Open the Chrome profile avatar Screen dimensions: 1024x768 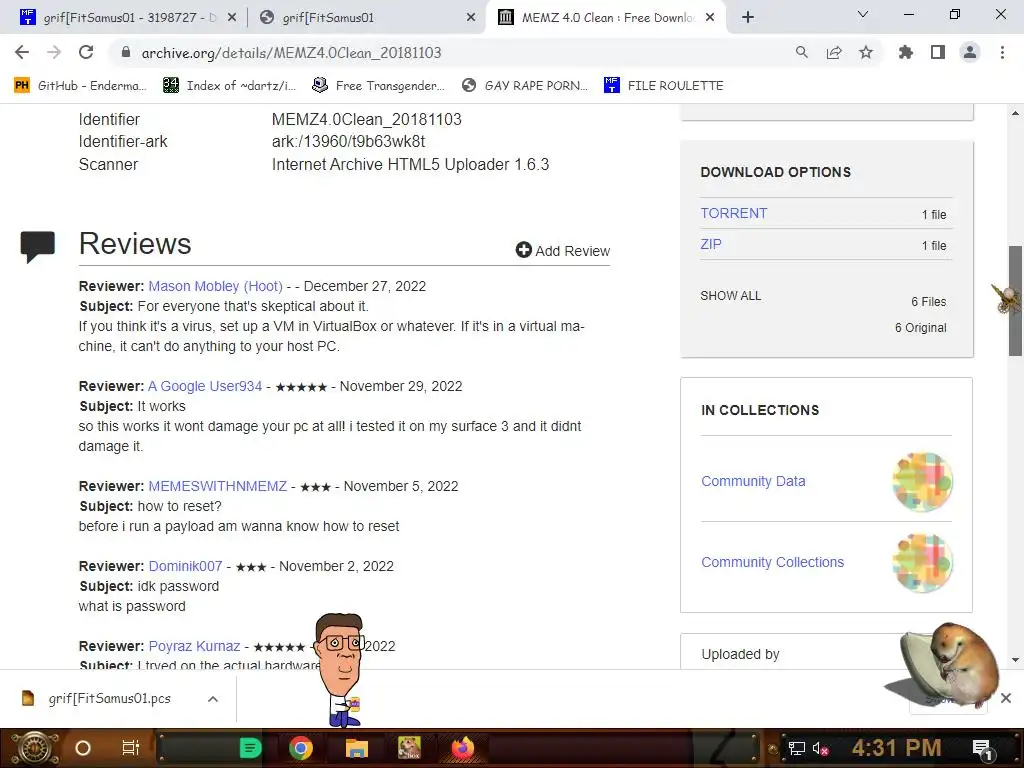[970, 52]
